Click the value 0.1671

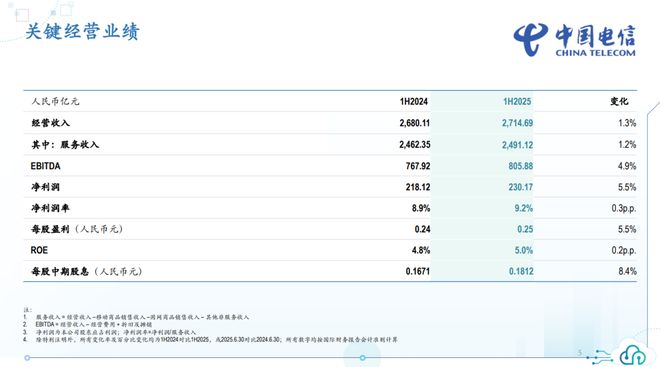pos(418,271)
